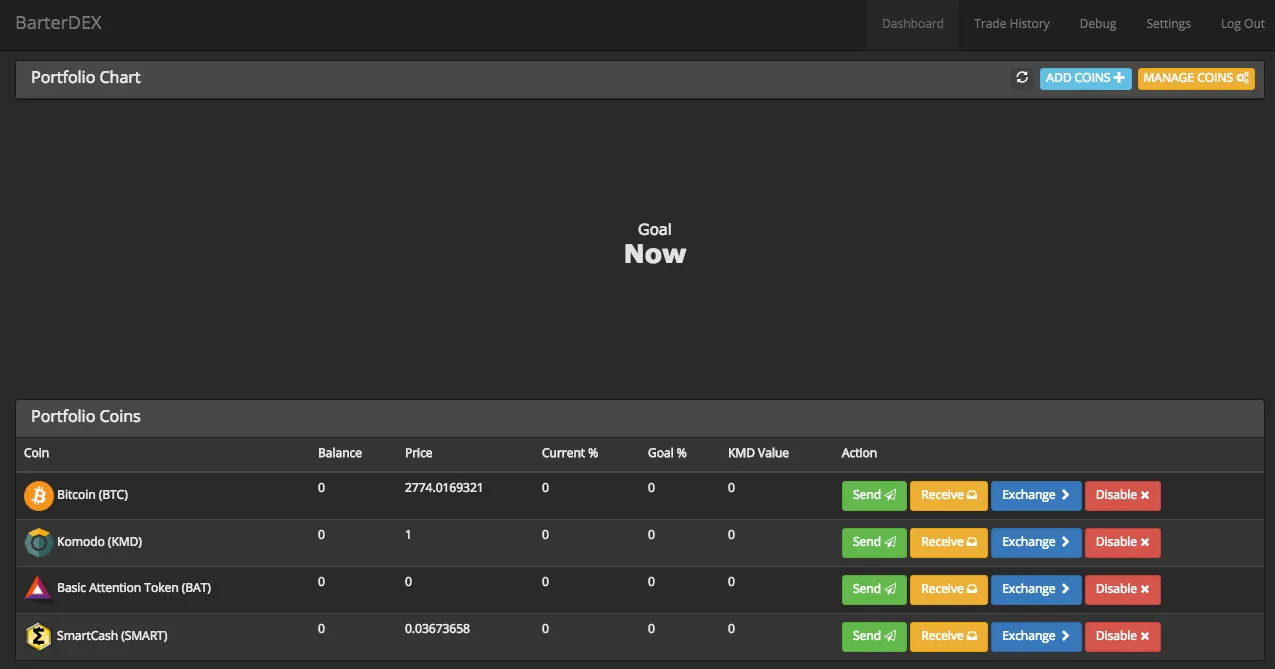Screen dimensions: 1275x669
Task: Receive Basic Attention Token (BAT)
Action: coord(949,590)
